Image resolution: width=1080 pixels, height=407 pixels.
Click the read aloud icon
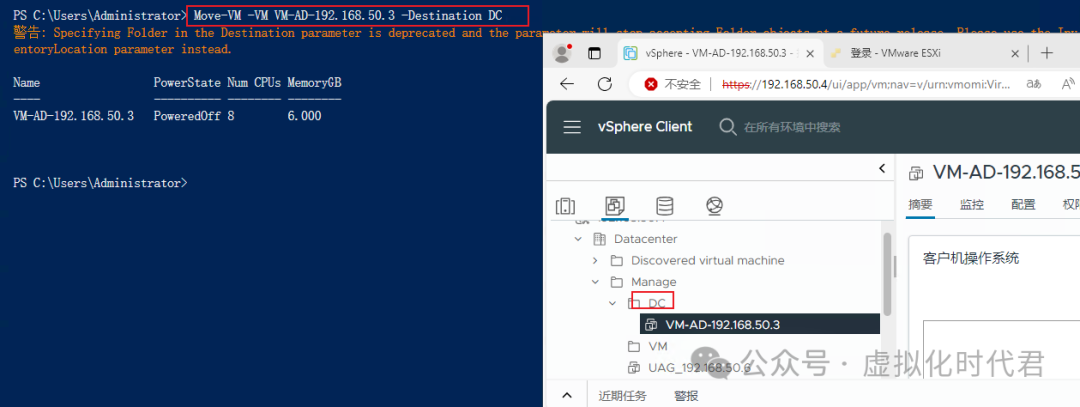(x=1069, y=84)
